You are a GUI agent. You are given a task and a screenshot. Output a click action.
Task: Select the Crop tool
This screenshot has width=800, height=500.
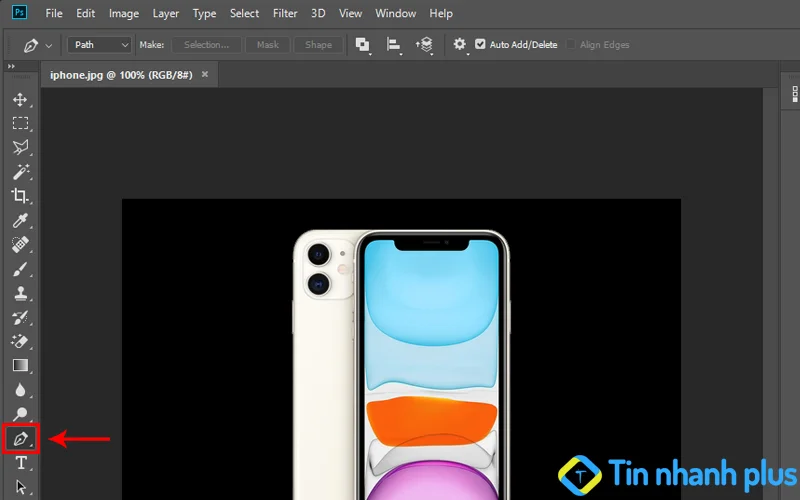pyautogui.click(x=20, y=196)
